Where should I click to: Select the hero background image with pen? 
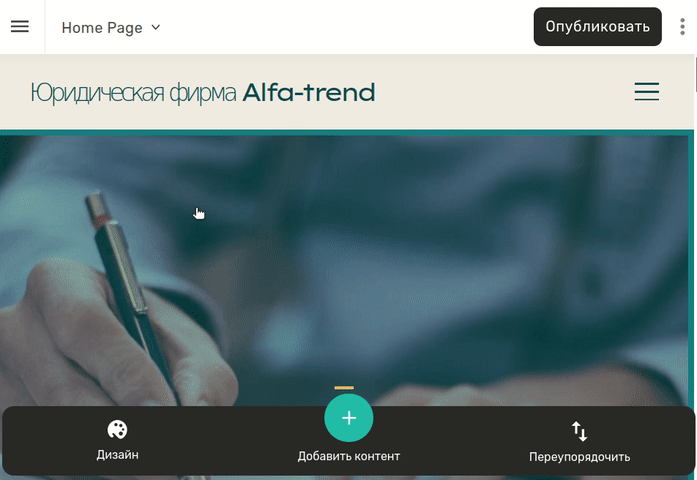pos(347,267)
